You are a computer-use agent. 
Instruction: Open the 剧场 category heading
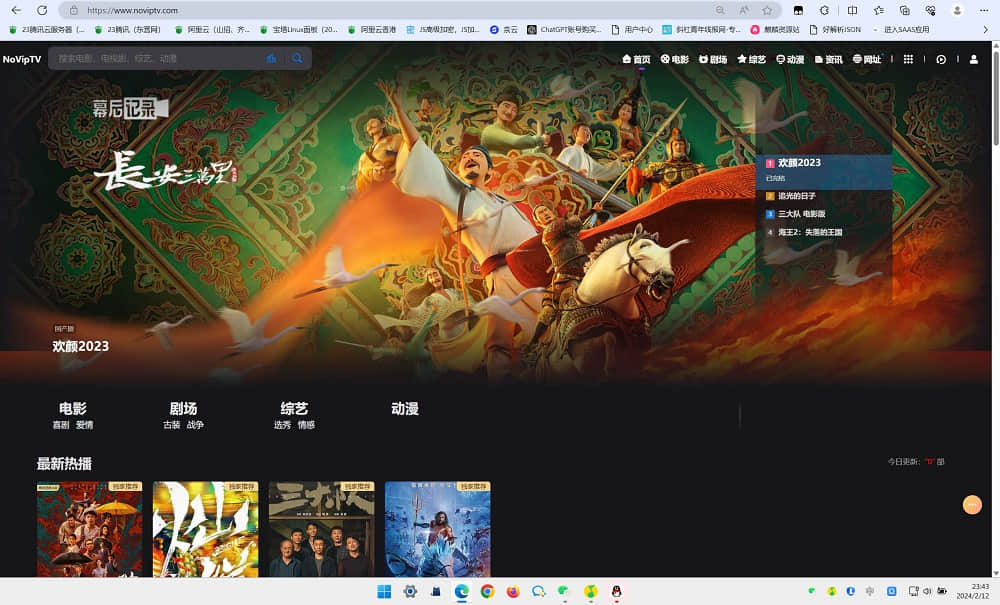pos(183,409)
